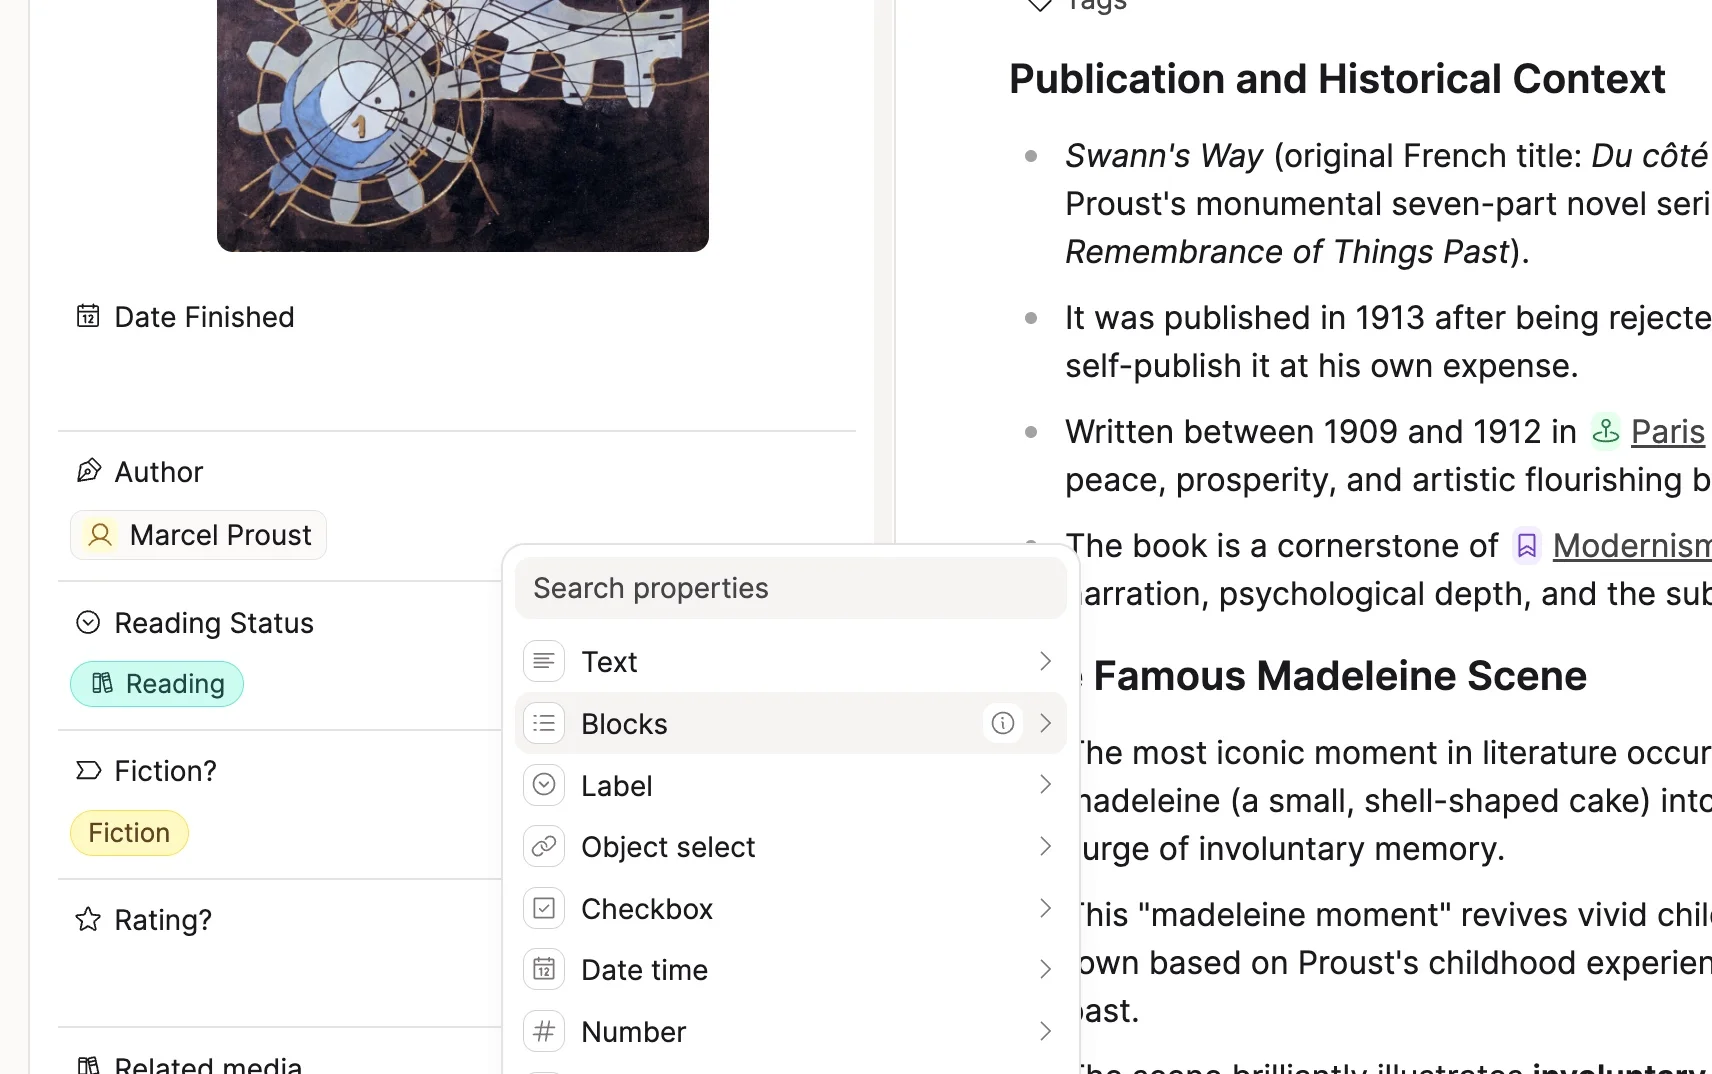Click the Fiction tag icon

coord(88,770)
